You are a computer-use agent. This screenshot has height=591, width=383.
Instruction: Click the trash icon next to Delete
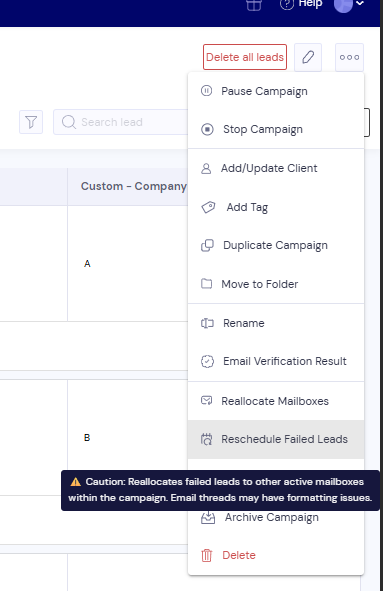207,555
